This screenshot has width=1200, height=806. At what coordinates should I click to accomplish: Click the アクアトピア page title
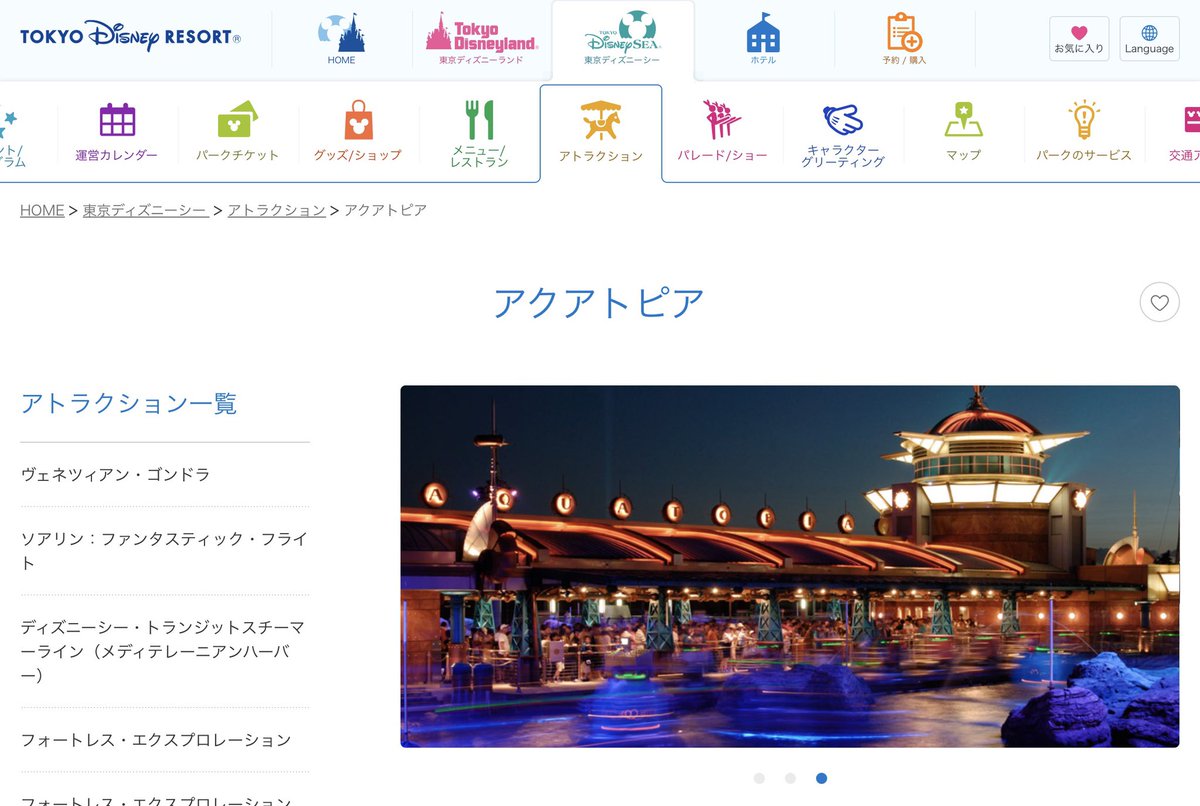click(x=599, y=302)
